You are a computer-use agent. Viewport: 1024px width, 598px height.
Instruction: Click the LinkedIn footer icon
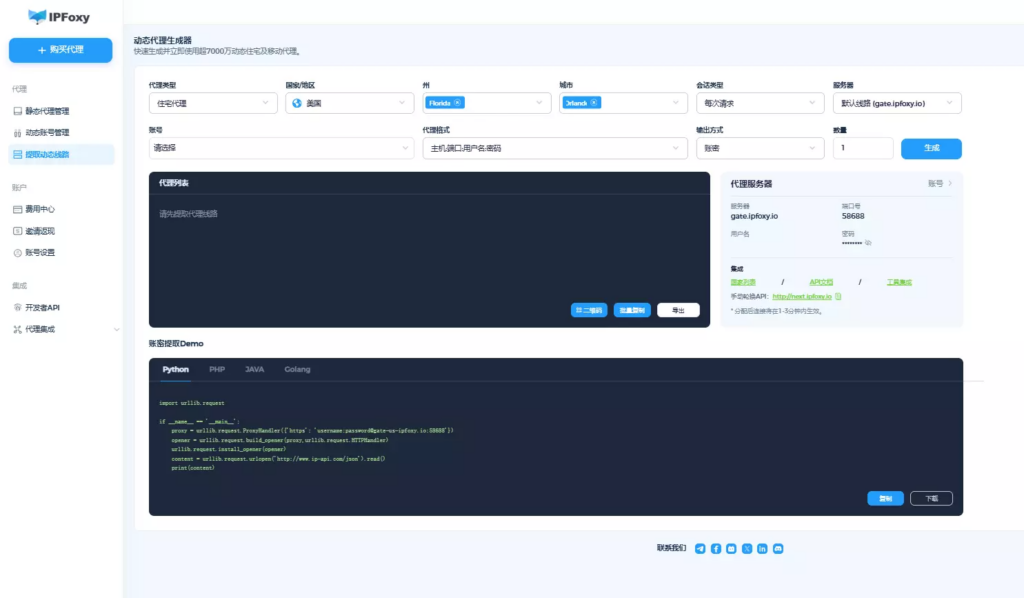tap(762, 549)
